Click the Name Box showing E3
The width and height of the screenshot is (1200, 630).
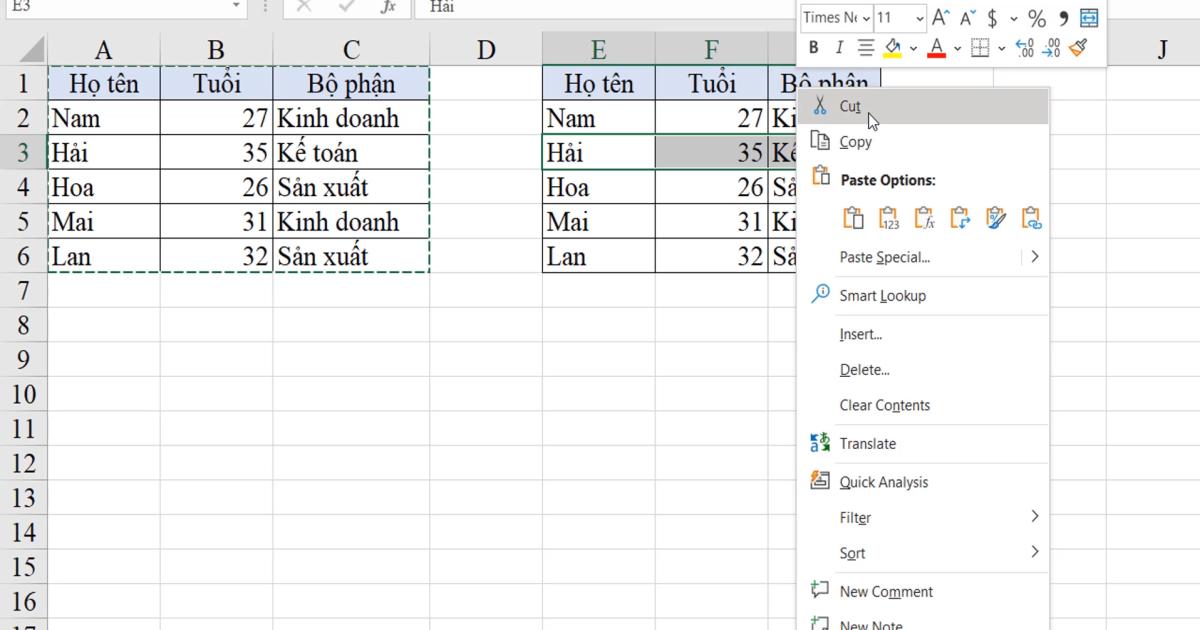(x=120, y=7)
